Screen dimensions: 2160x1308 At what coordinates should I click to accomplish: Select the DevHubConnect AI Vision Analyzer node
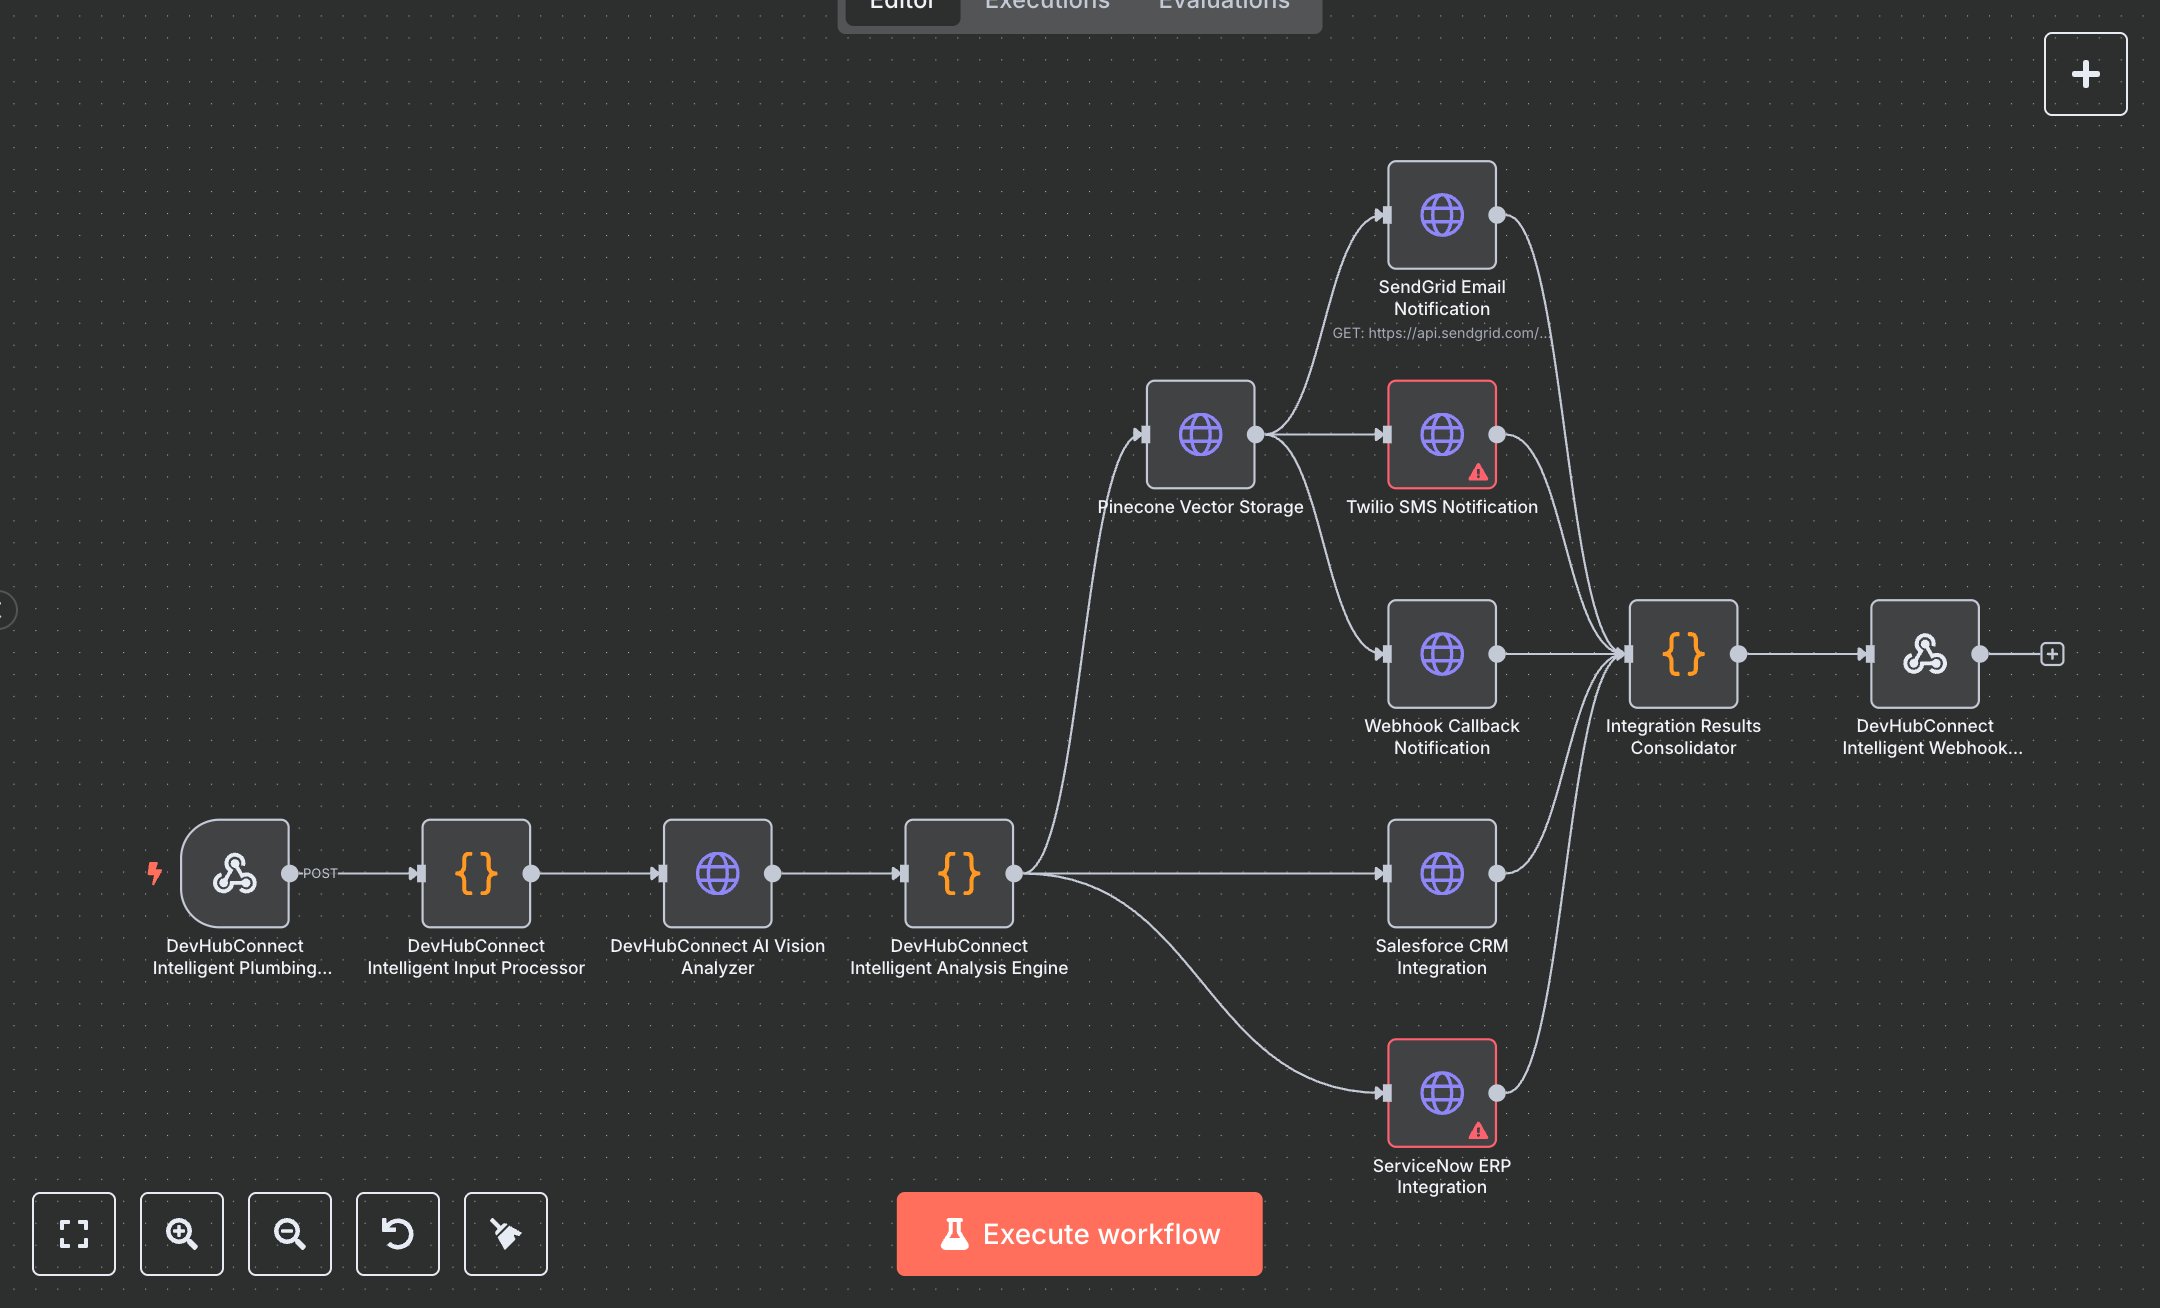tap(717, 873)
